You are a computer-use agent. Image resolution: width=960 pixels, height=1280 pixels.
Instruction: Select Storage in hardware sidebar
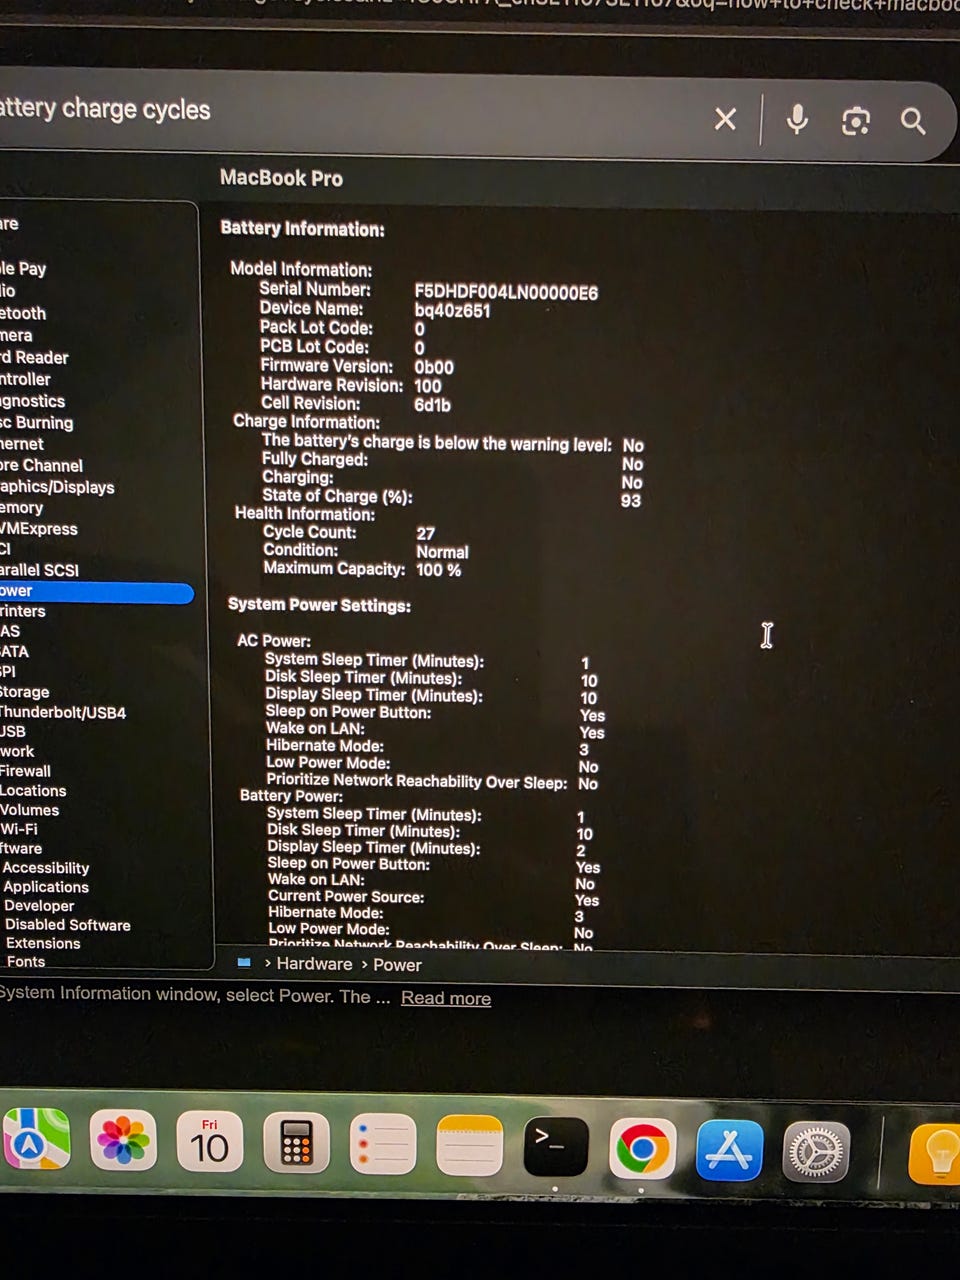pos(25,692)
